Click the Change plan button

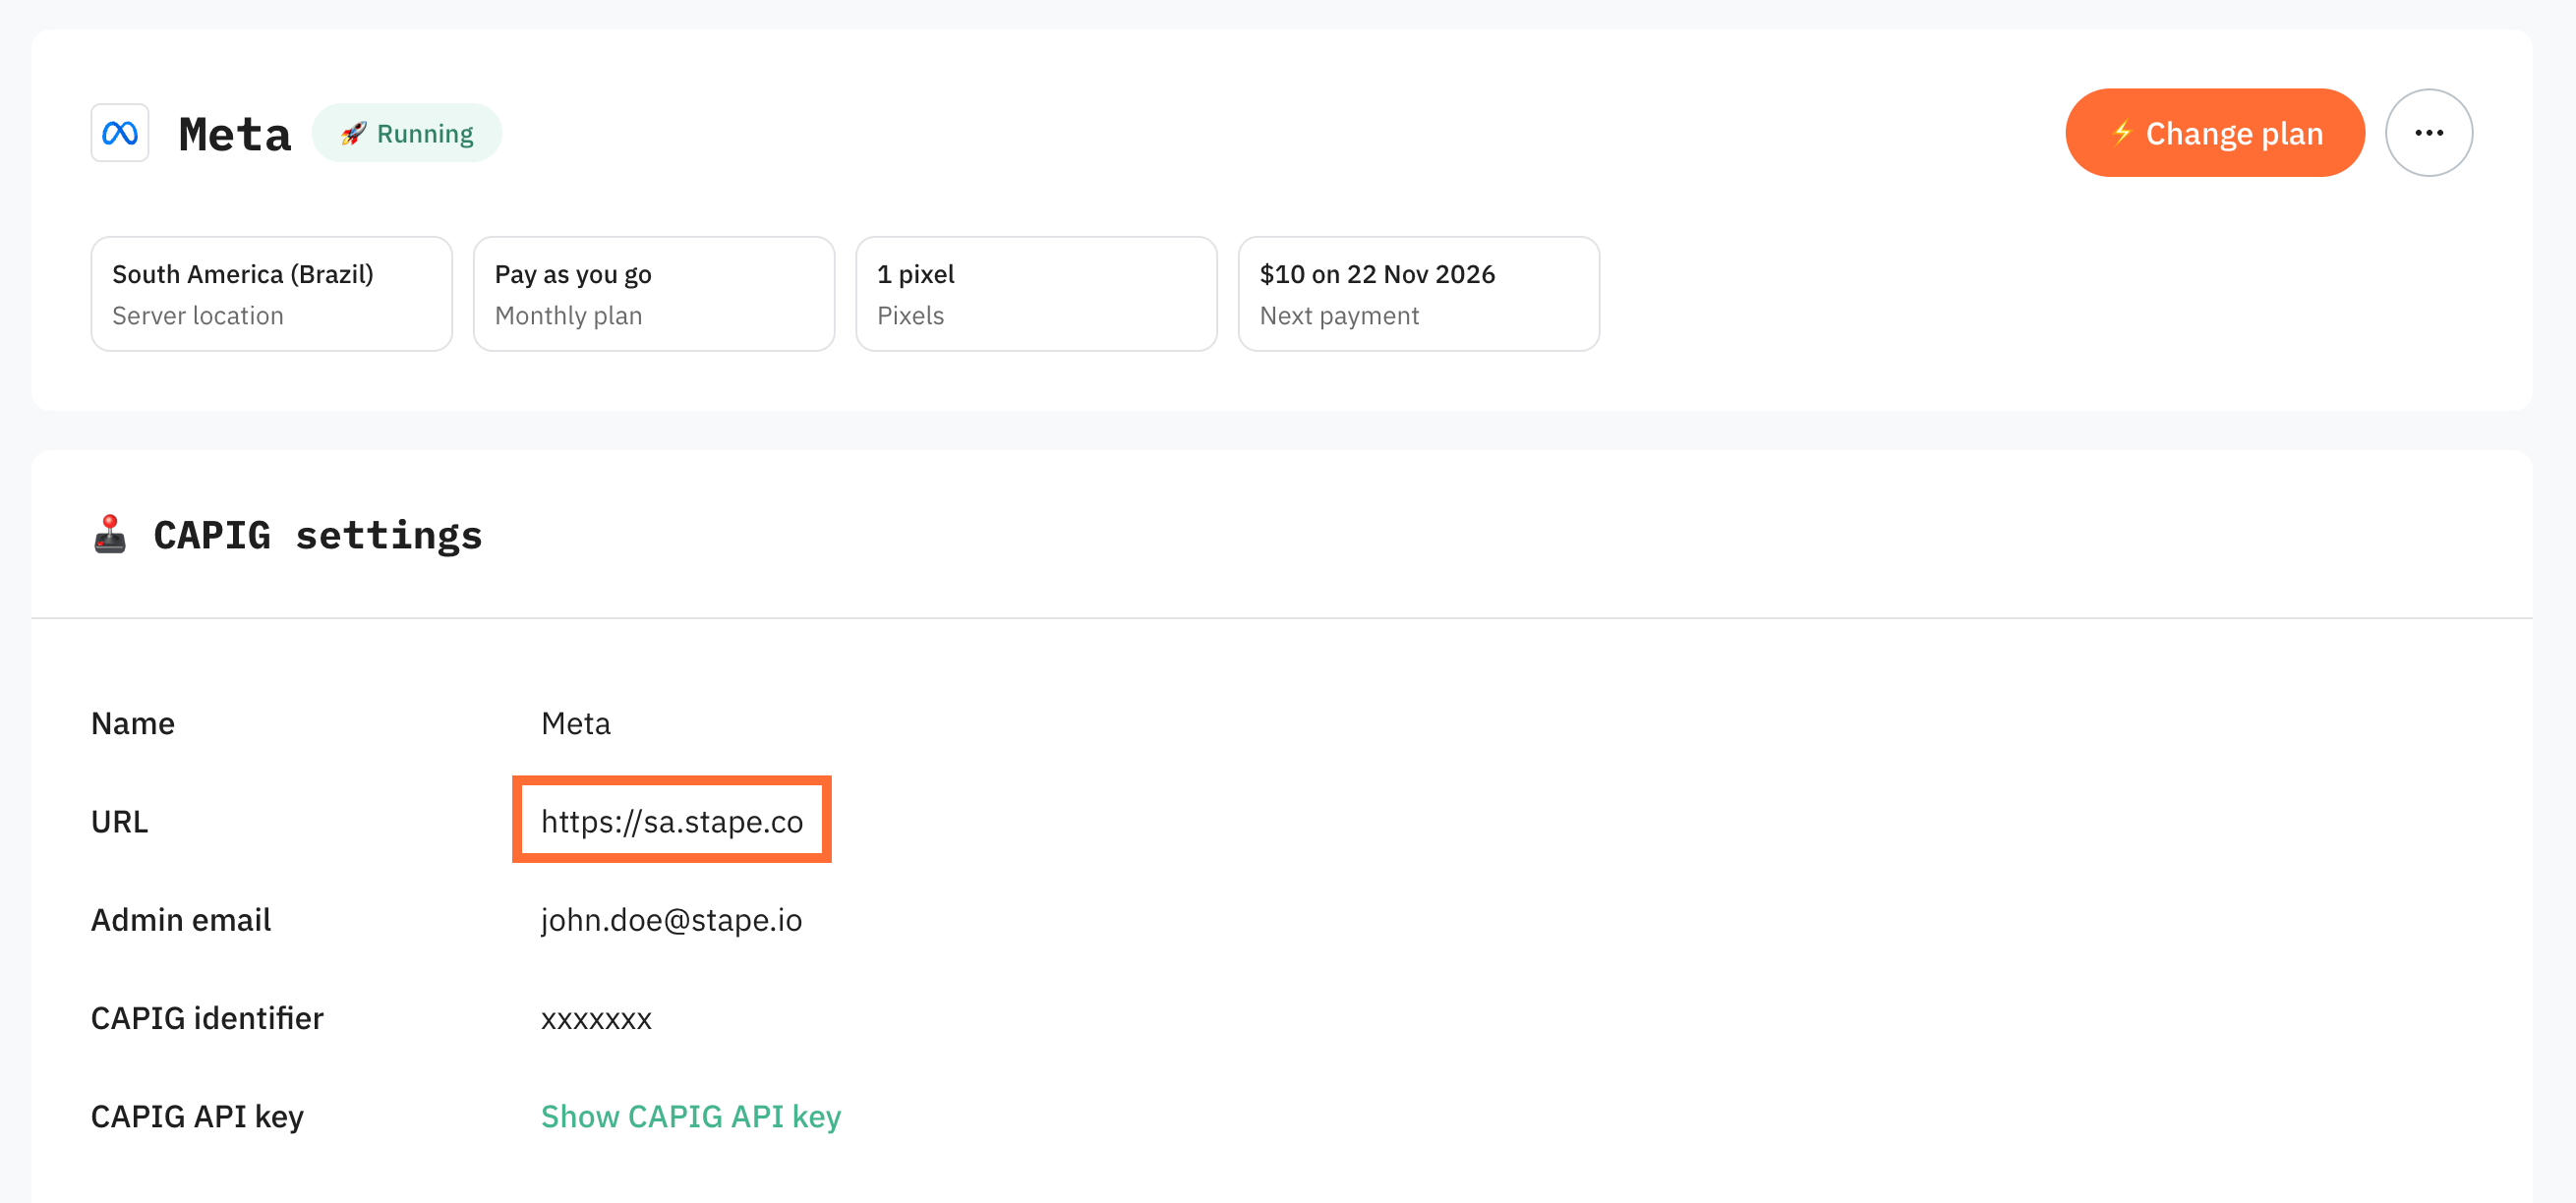click(x=2214, y=133)
